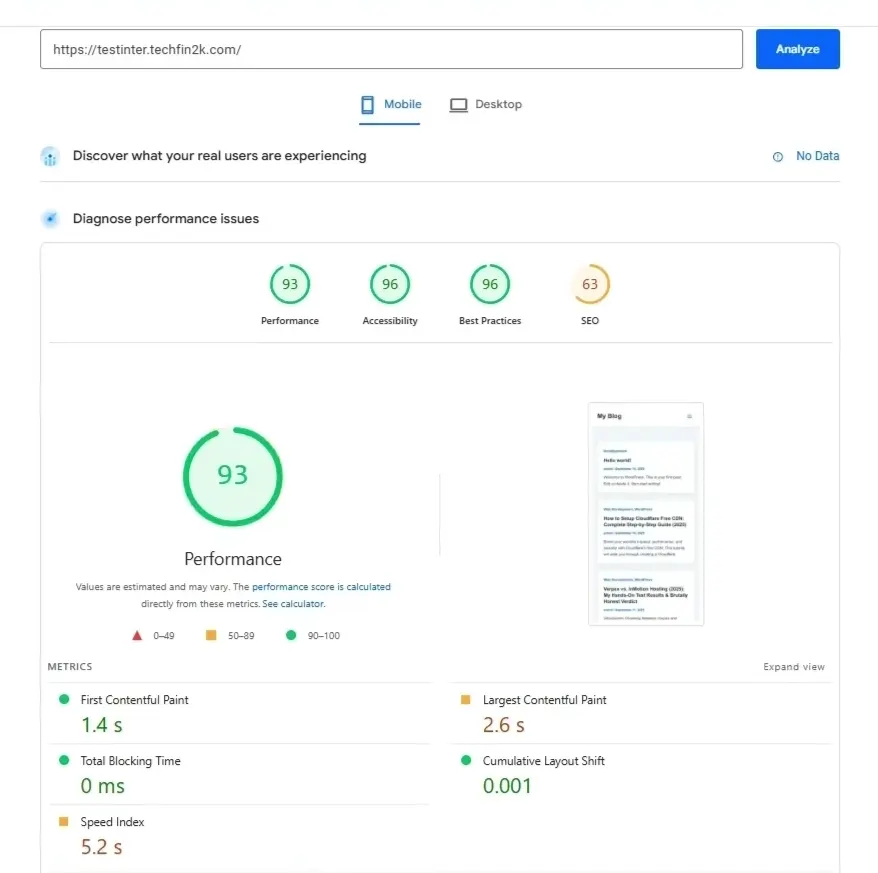Image resolution: width=878 pixels, height=873 pixels.
Task: Open the performance score is calculated link
Action: 321,587
